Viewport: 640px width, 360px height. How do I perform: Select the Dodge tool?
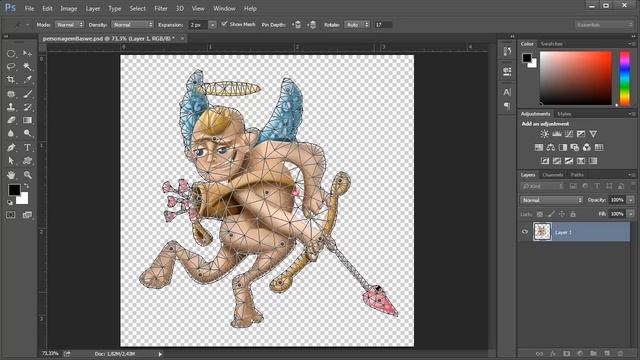coord(27,133)
